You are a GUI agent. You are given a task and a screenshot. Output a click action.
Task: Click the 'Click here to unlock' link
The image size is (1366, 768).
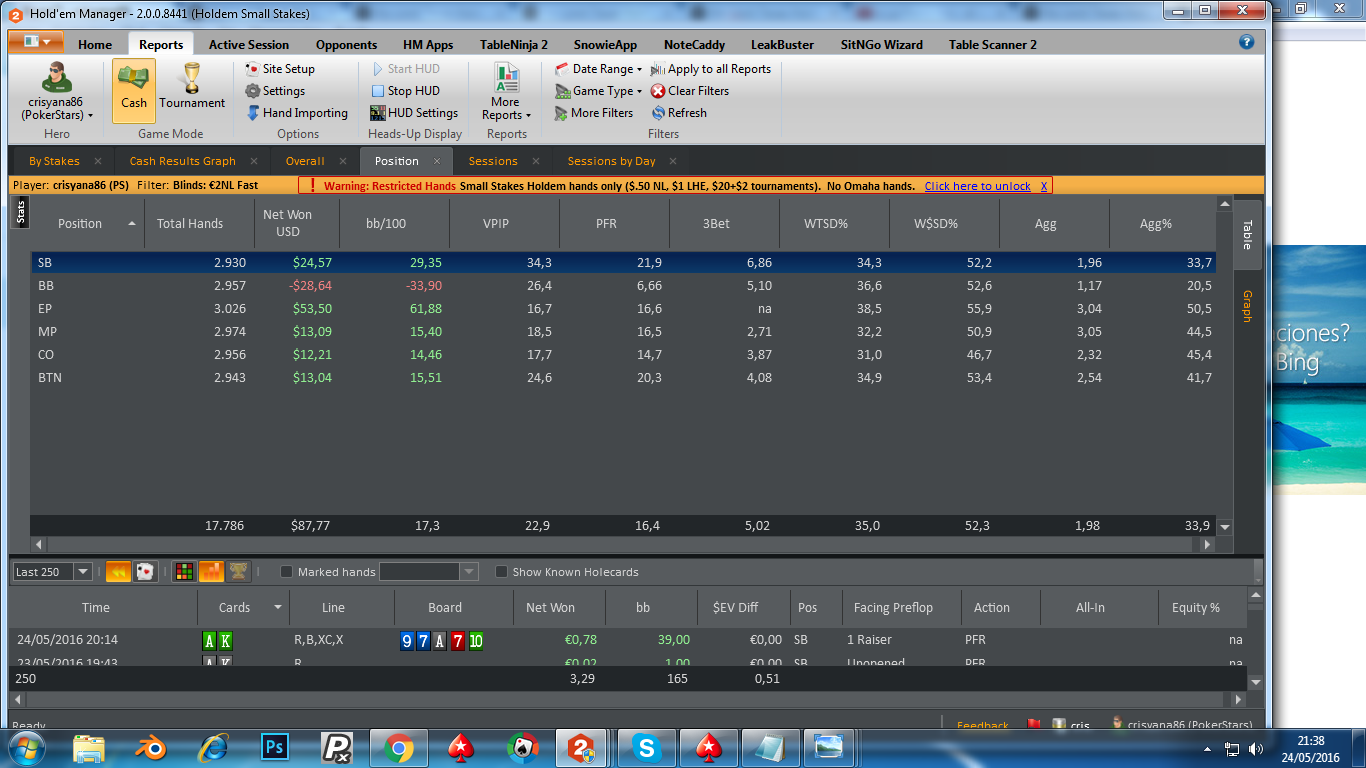[978, 186]
